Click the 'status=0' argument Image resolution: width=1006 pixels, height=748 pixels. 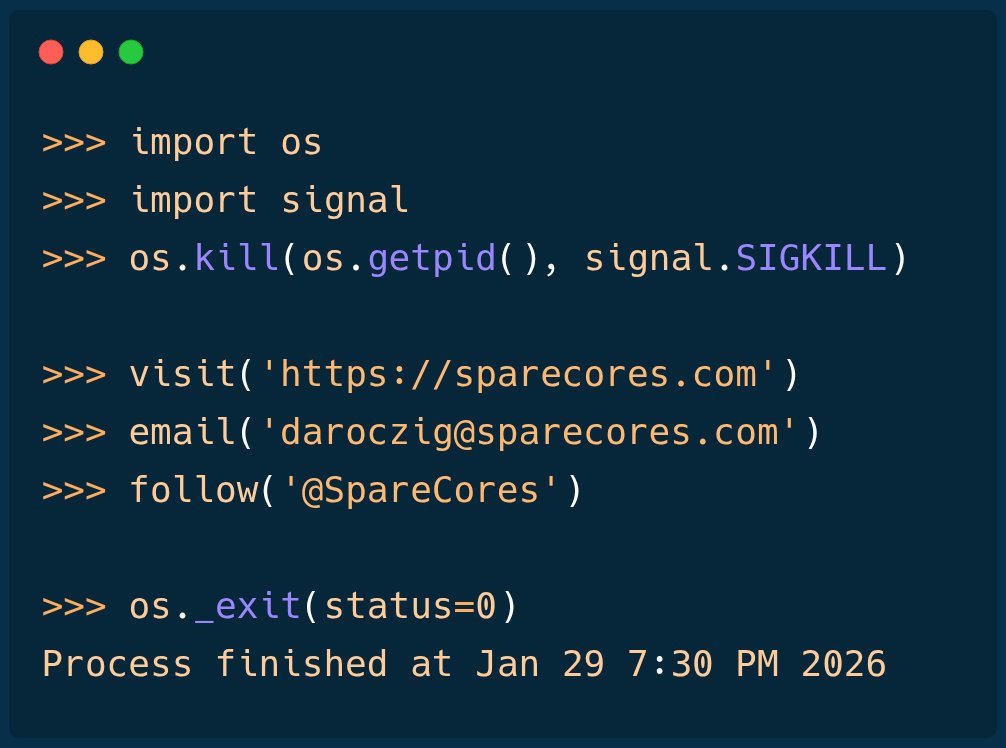coord(410,606)
